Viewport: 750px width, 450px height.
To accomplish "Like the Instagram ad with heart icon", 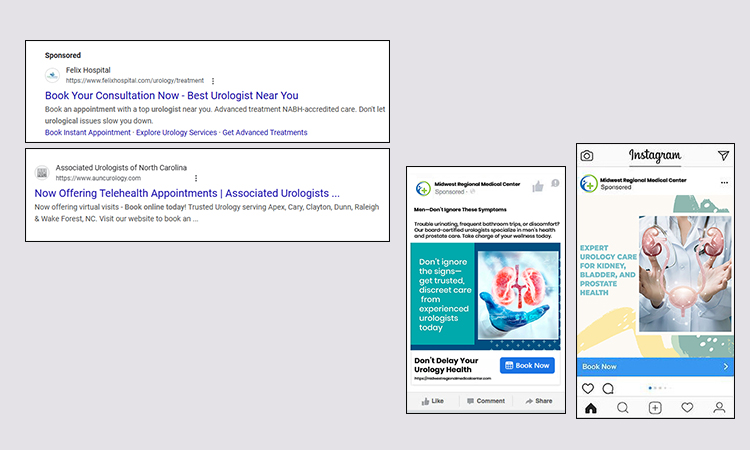I will [588, 388].
